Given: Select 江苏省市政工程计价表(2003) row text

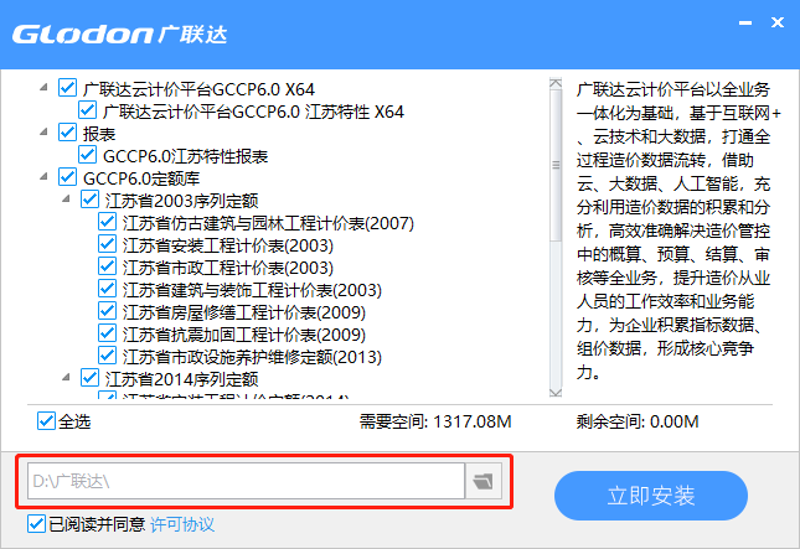Looking at the screenshot, I should coord(228,268).
